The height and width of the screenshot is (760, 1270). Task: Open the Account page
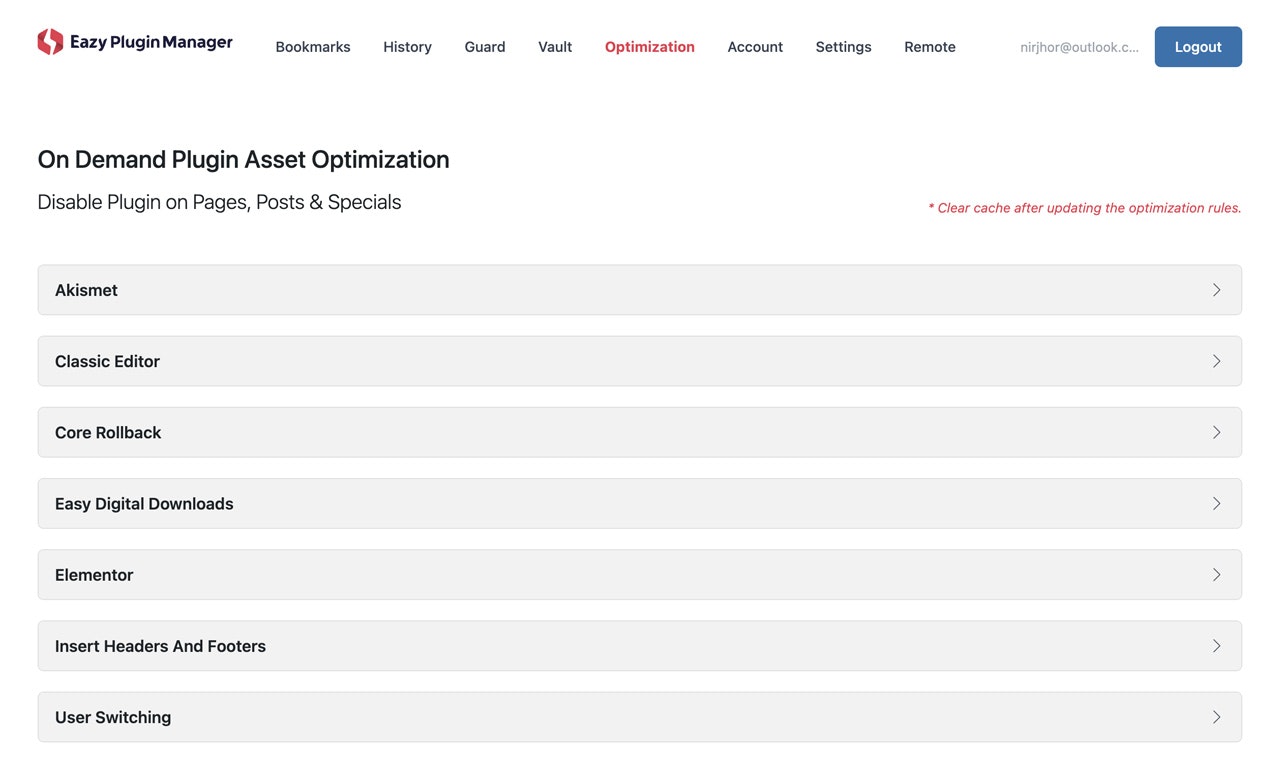pyautogui.click(x=755, y=47)
